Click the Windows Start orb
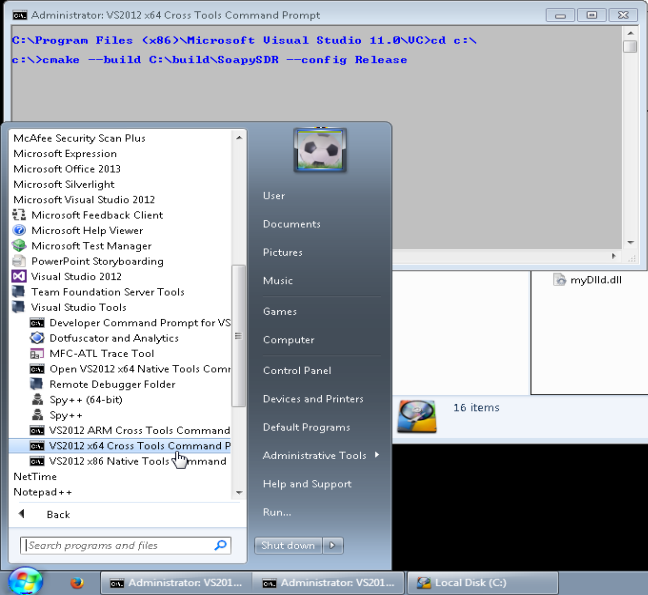 pyautogui.click(x=25, y=581)
